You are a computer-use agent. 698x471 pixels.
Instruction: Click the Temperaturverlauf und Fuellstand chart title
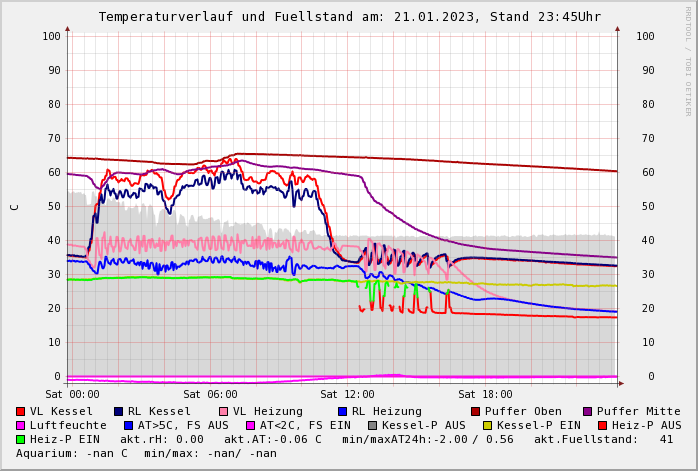click(349, 17)
